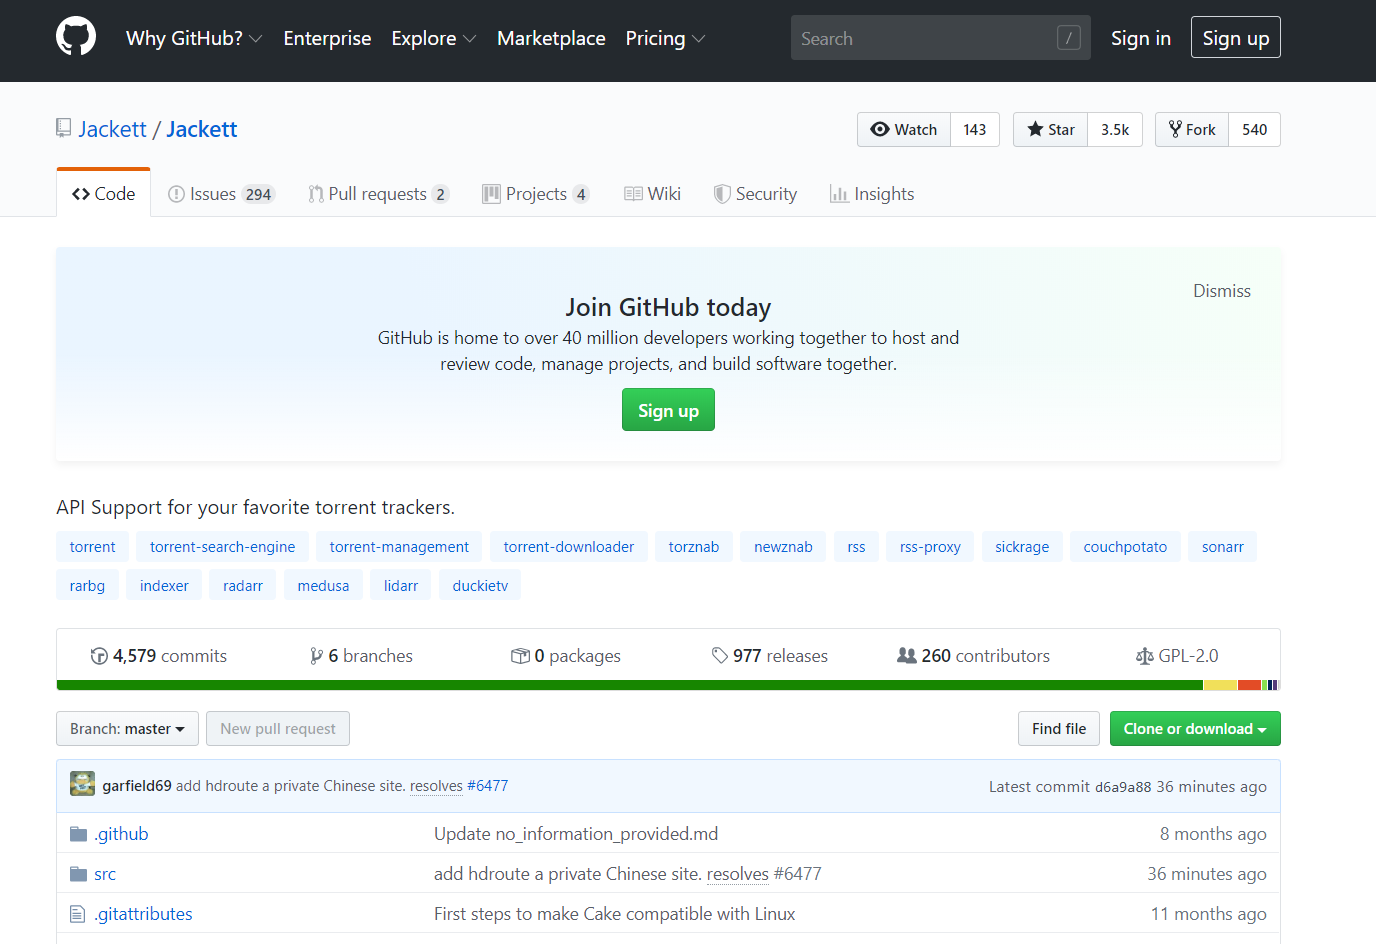Screen dimensions: 1376x944
Task: Open the Why GitHub? dropdown
Action: point(194,38)
